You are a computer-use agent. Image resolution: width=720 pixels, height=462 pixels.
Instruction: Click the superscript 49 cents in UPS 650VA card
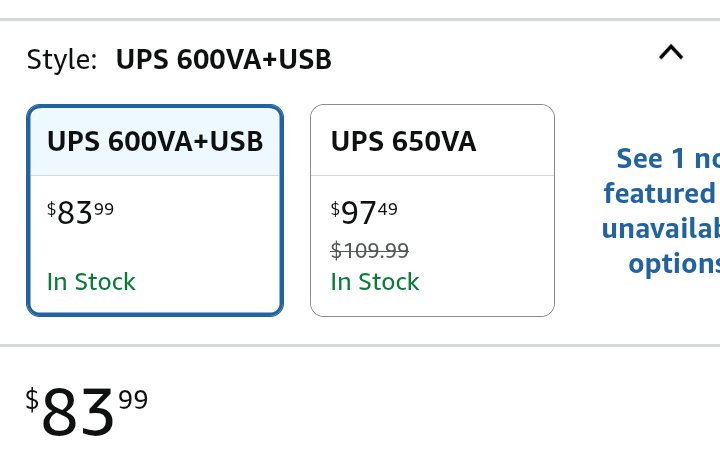coord(388,208)
